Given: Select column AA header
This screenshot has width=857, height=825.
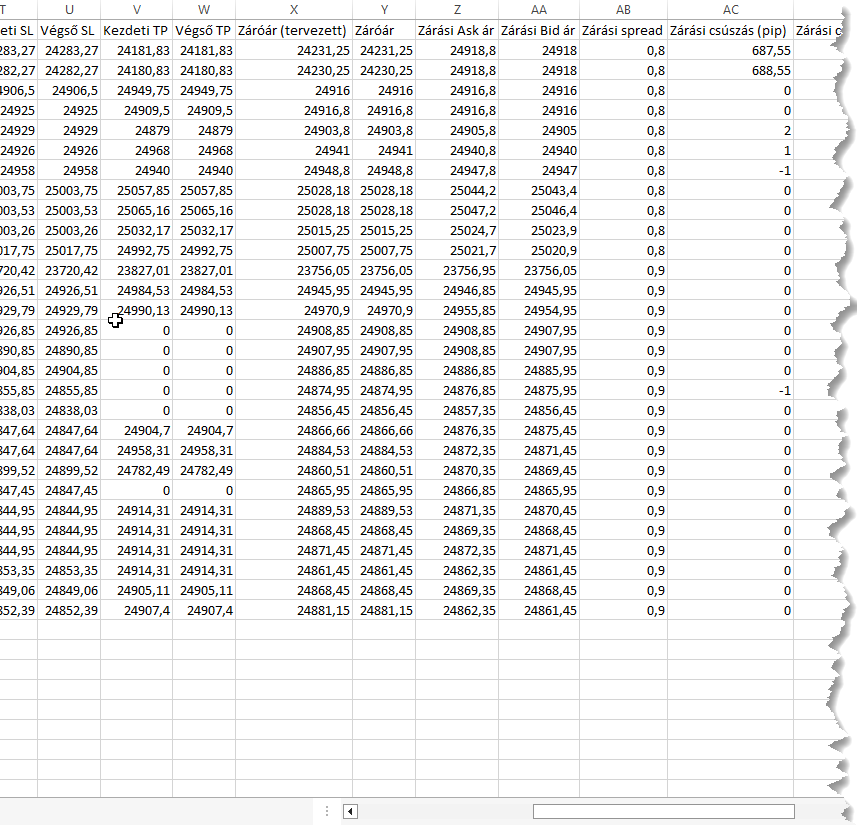Looking at the screenshot, I should pyautogui.click(x=539, y=9).
